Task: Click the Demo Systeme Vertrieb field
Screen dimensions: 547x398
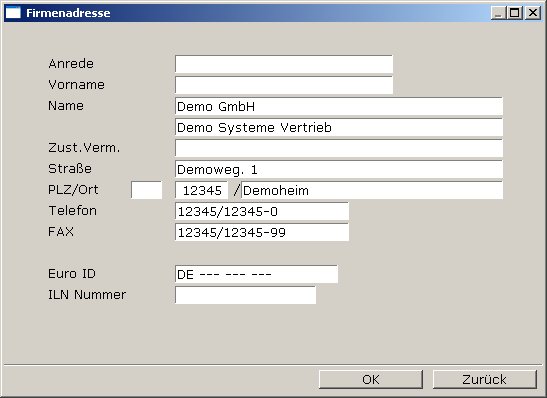Action: coord(339,127)
